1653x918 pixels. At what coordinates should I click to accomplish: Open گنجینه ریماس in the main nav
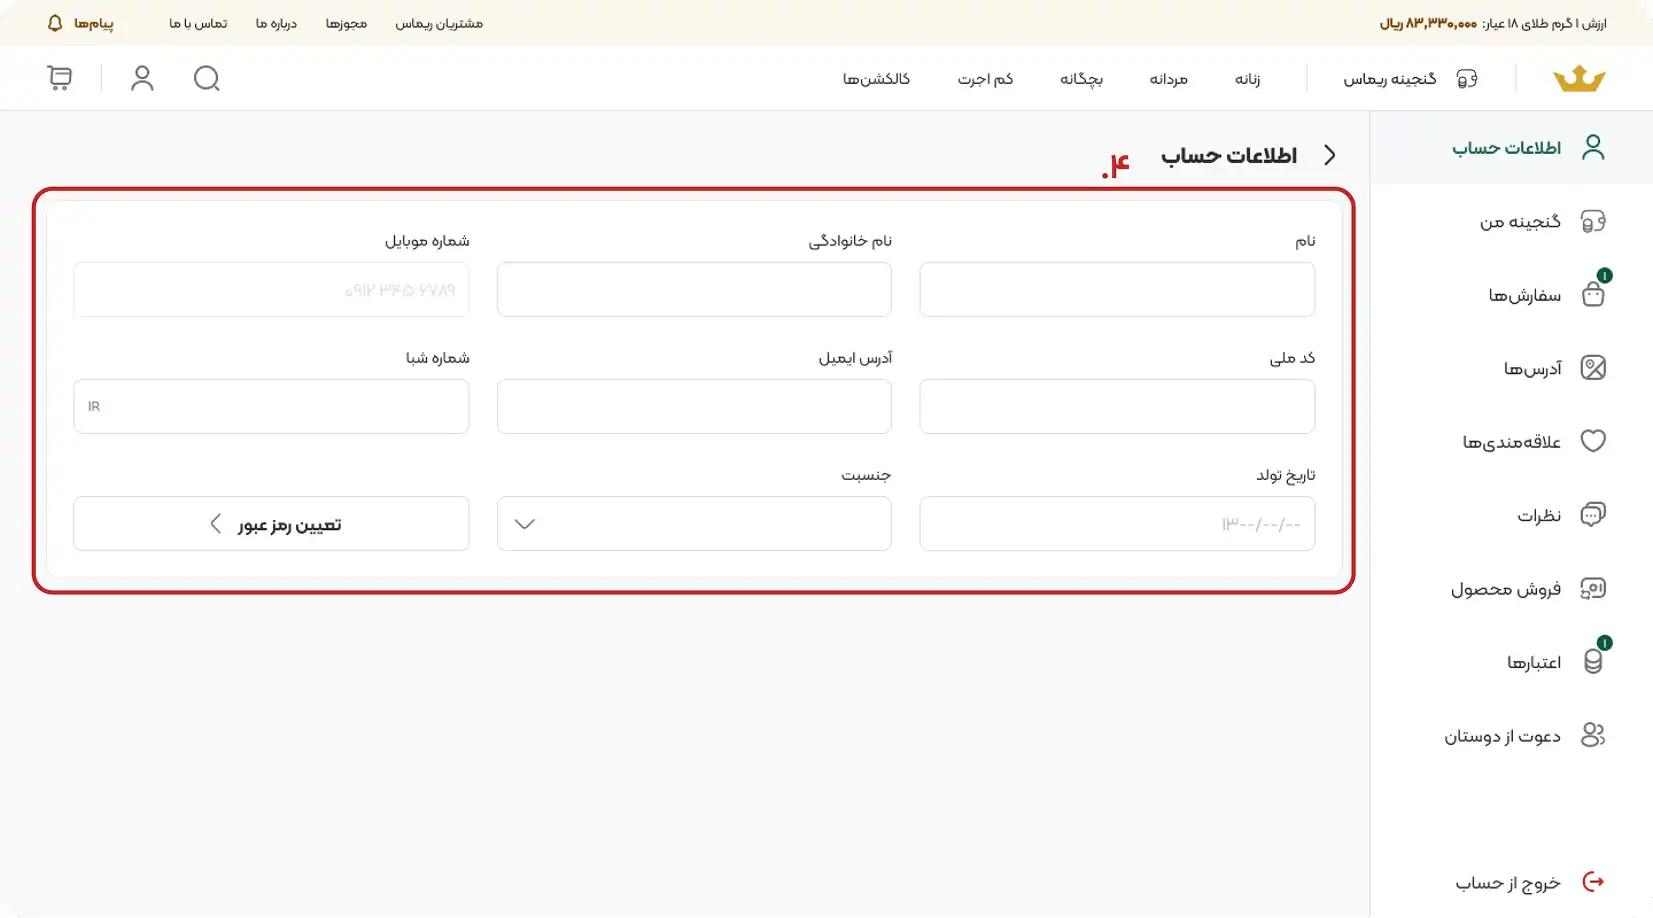pyautogui.click(x=1390, y=79)
